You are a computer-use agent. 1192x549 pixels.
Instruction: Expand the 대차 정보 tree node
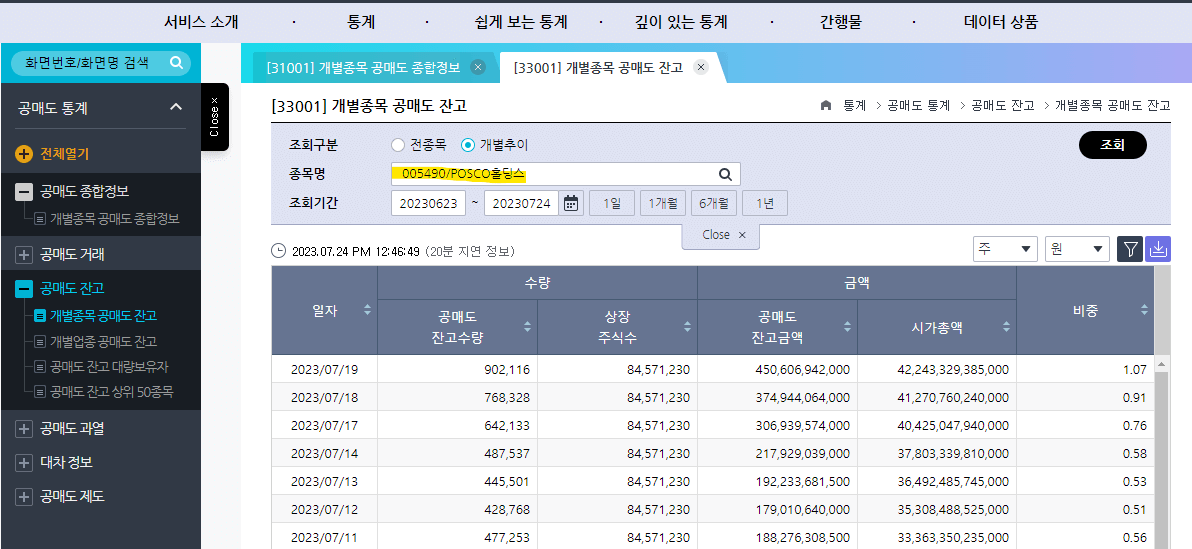pos(24,462)
